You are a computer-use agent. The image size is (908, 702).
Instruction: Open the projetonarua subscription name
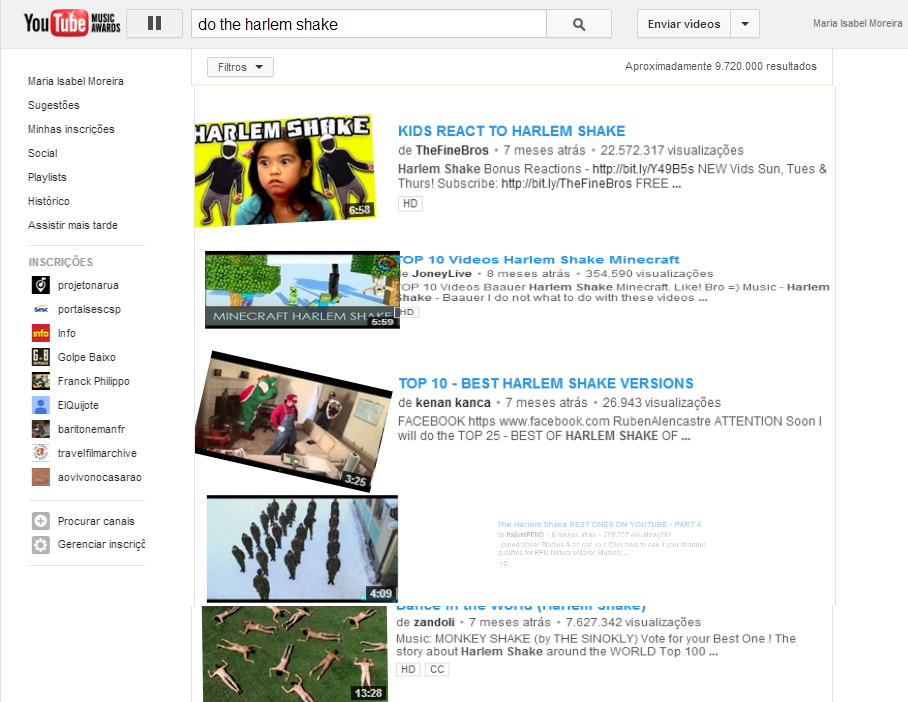coord(88,285)
